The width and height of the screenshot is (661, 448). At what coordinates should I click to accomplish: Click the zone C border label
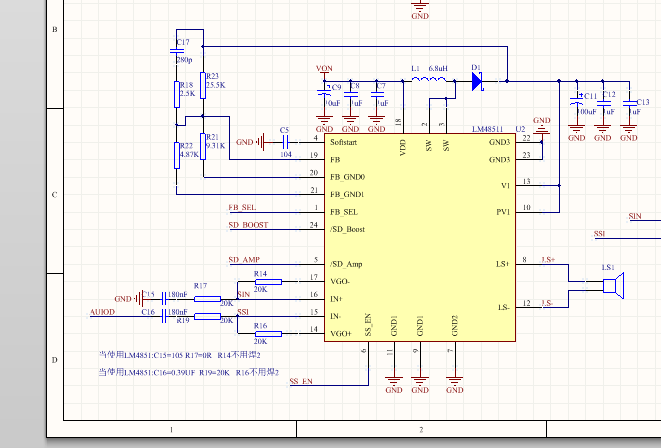(x=54, y=195)
